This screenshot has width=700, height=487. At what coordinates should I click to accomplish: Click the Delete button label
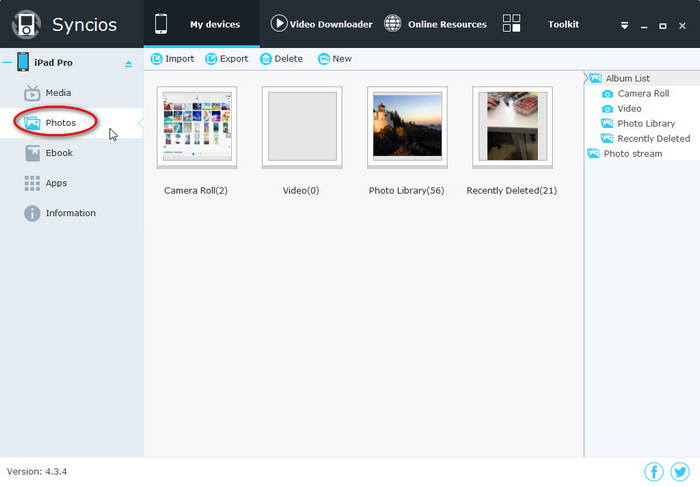pos(288,59)
